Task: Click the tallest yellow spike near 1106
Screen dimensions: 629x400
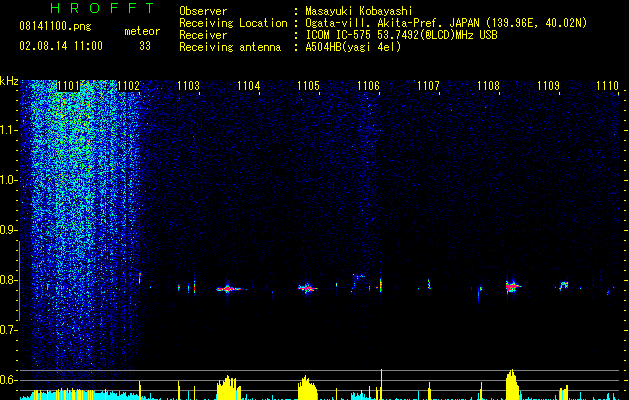Action: (x=381, y=384)
